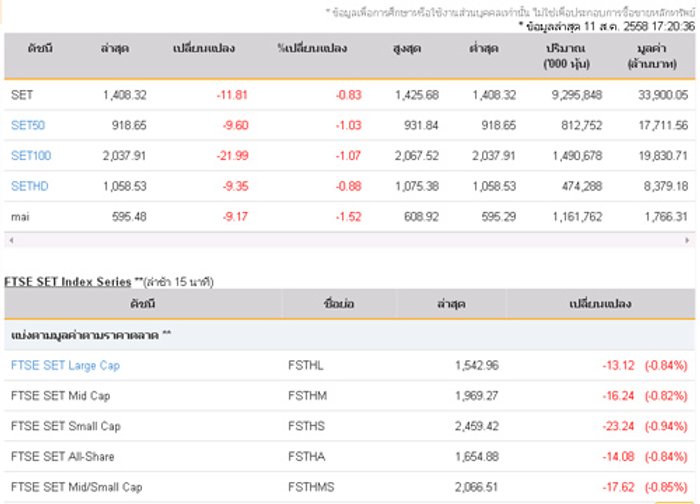
Task: Select the Mid Cap last value 1,969.27
Action: point(476,396)
